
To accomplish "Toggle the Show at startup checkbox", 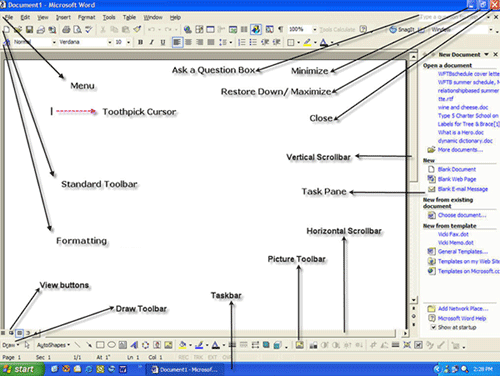I will click(x=433, y=327).
